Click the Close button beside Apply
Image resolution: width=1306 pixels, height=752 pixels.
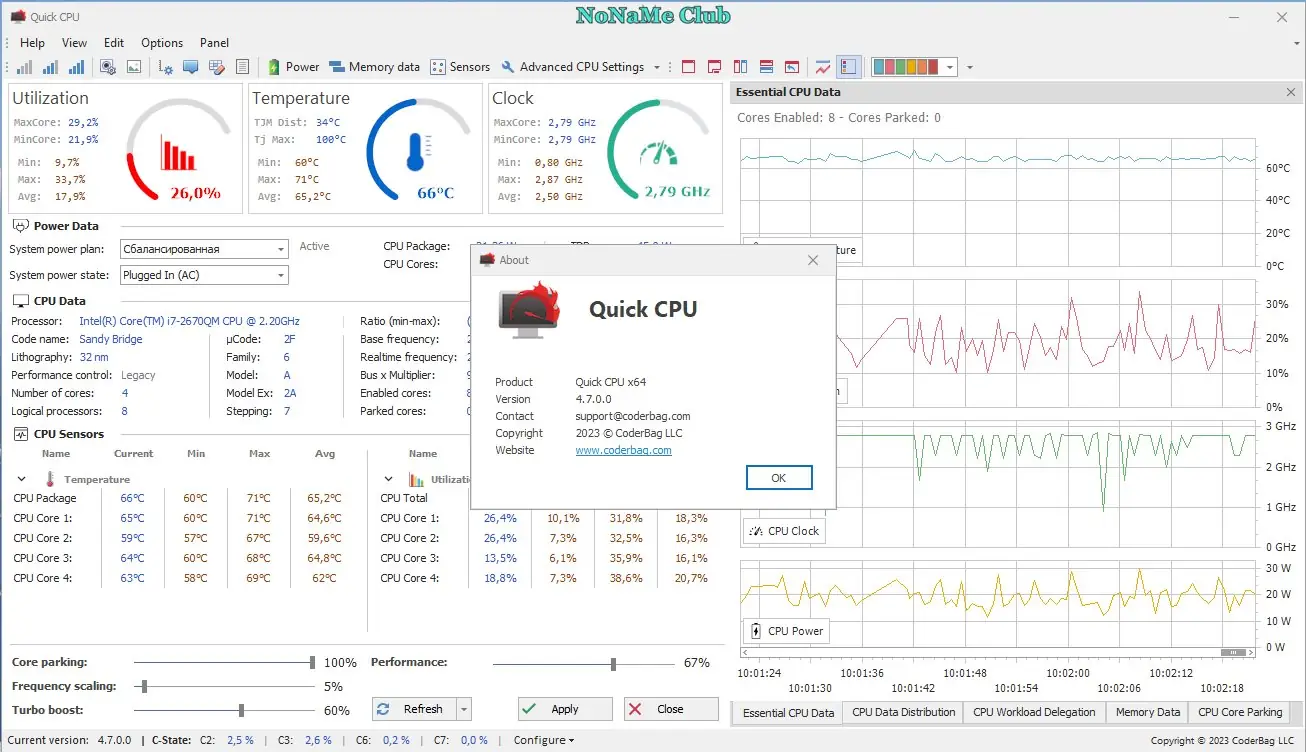[671, 709]
